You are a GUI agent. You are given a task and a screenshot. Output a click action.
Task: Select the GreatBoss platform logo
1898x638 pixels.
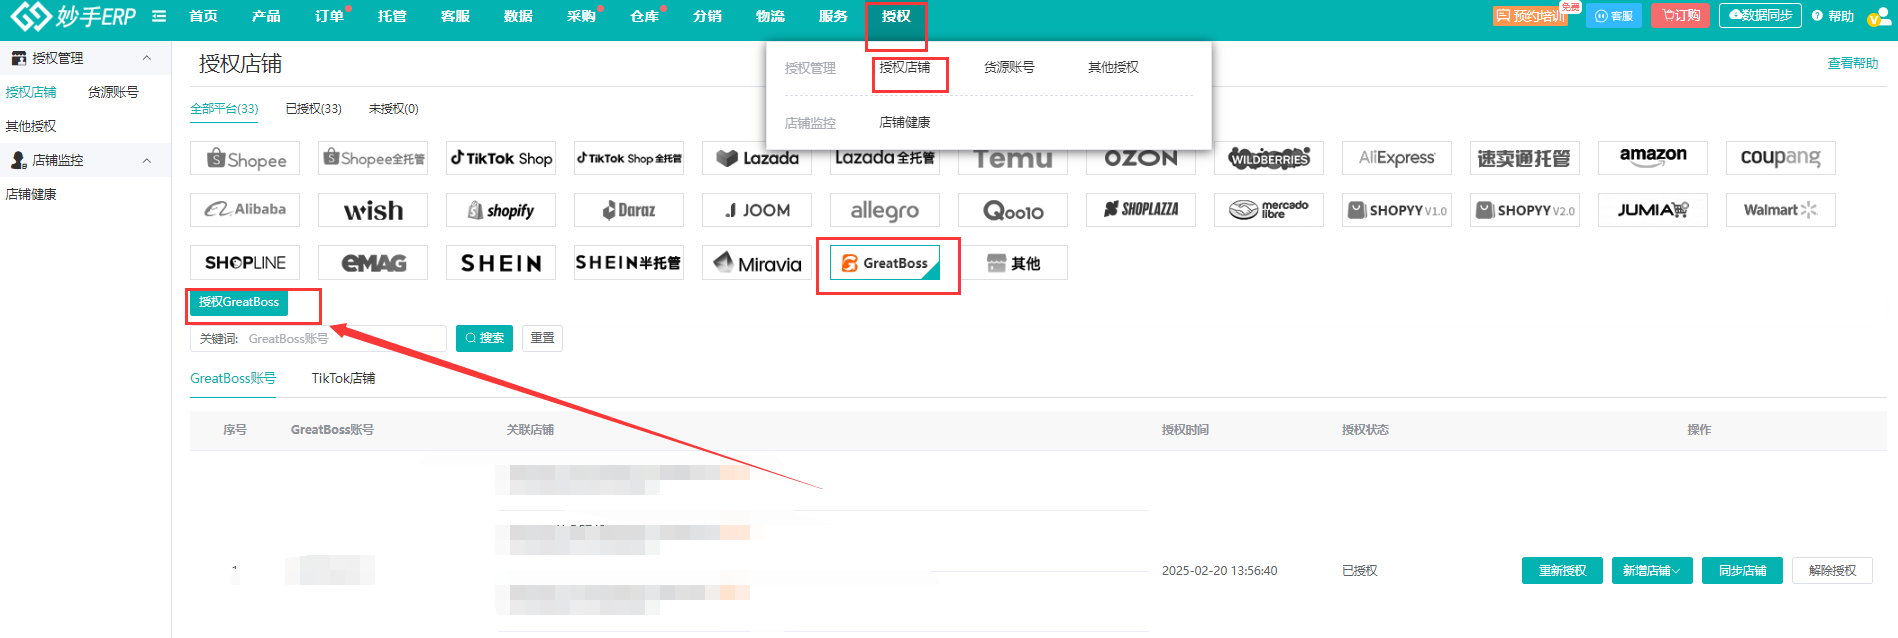pos(885,262)
